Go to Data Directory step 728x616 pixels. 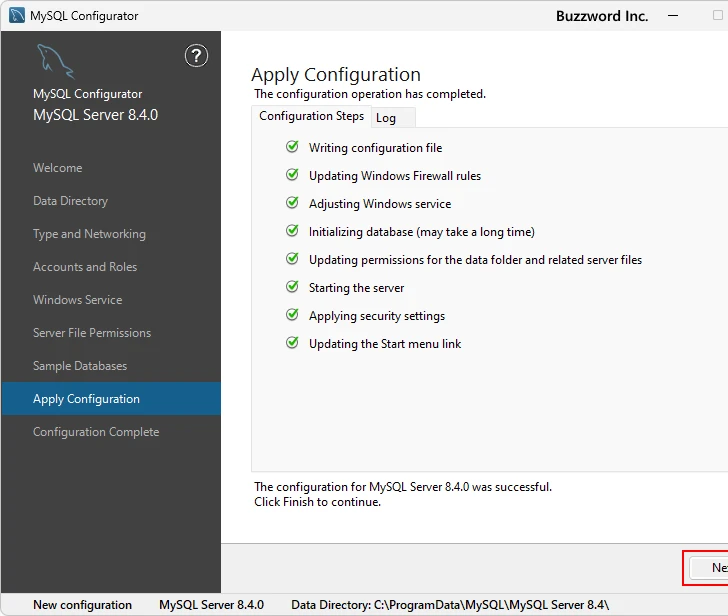[x=70, y=201]
